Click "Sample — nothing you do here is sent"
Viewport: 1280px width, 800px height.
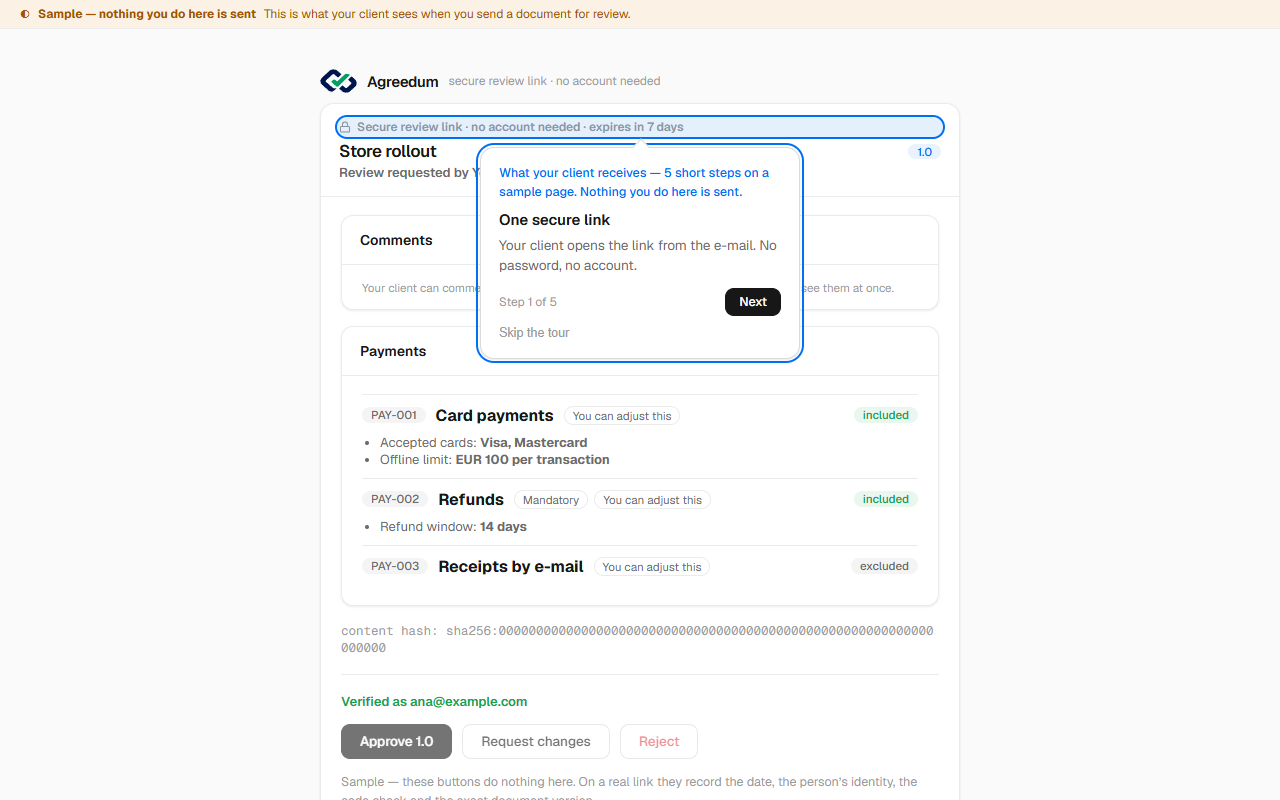point(147,14)
